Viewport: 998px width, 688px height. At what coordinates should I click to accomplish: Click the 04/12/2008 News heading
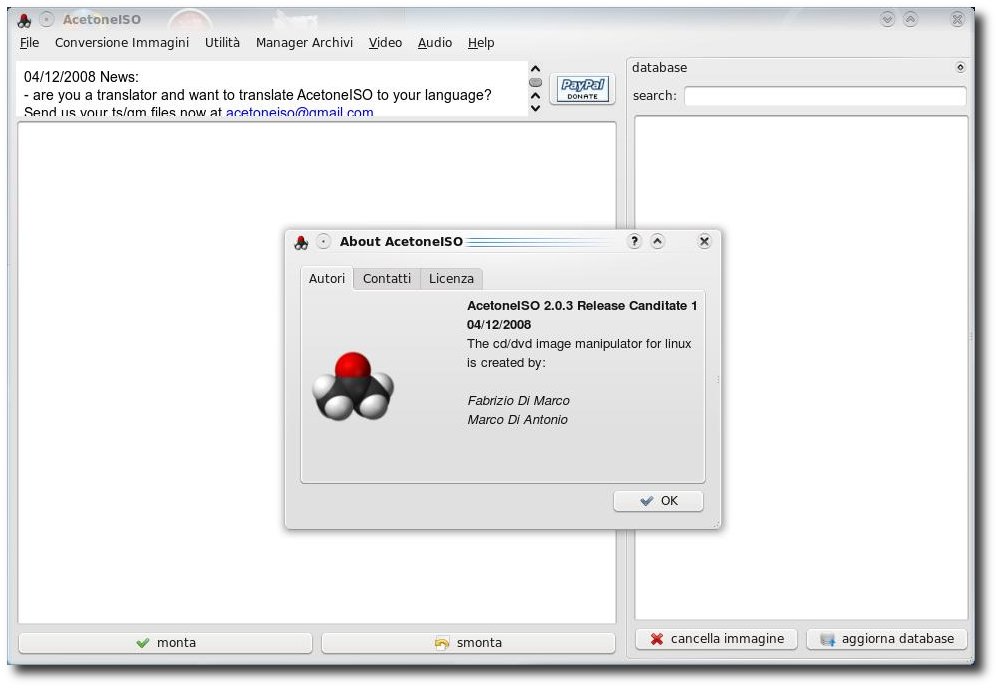(81, 77)
